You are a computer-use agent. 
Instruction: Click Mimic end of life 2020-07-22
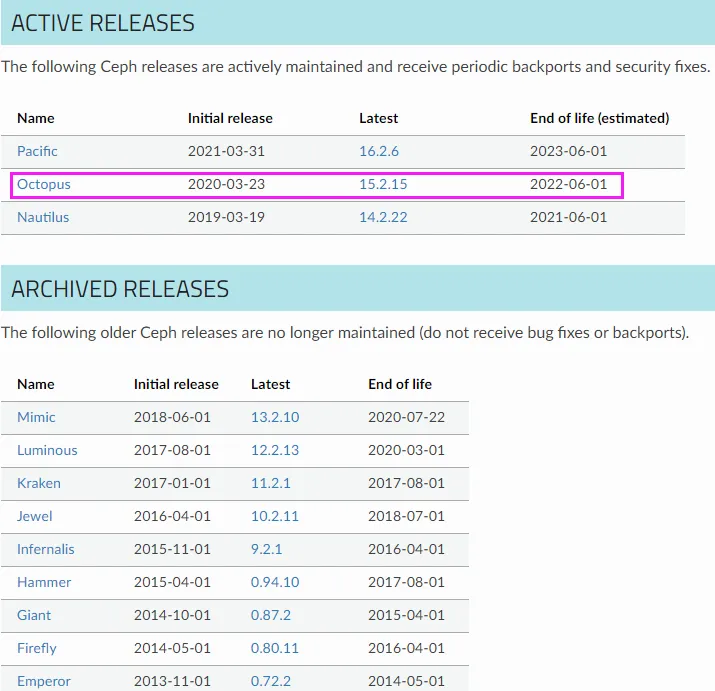coord(406,417)
